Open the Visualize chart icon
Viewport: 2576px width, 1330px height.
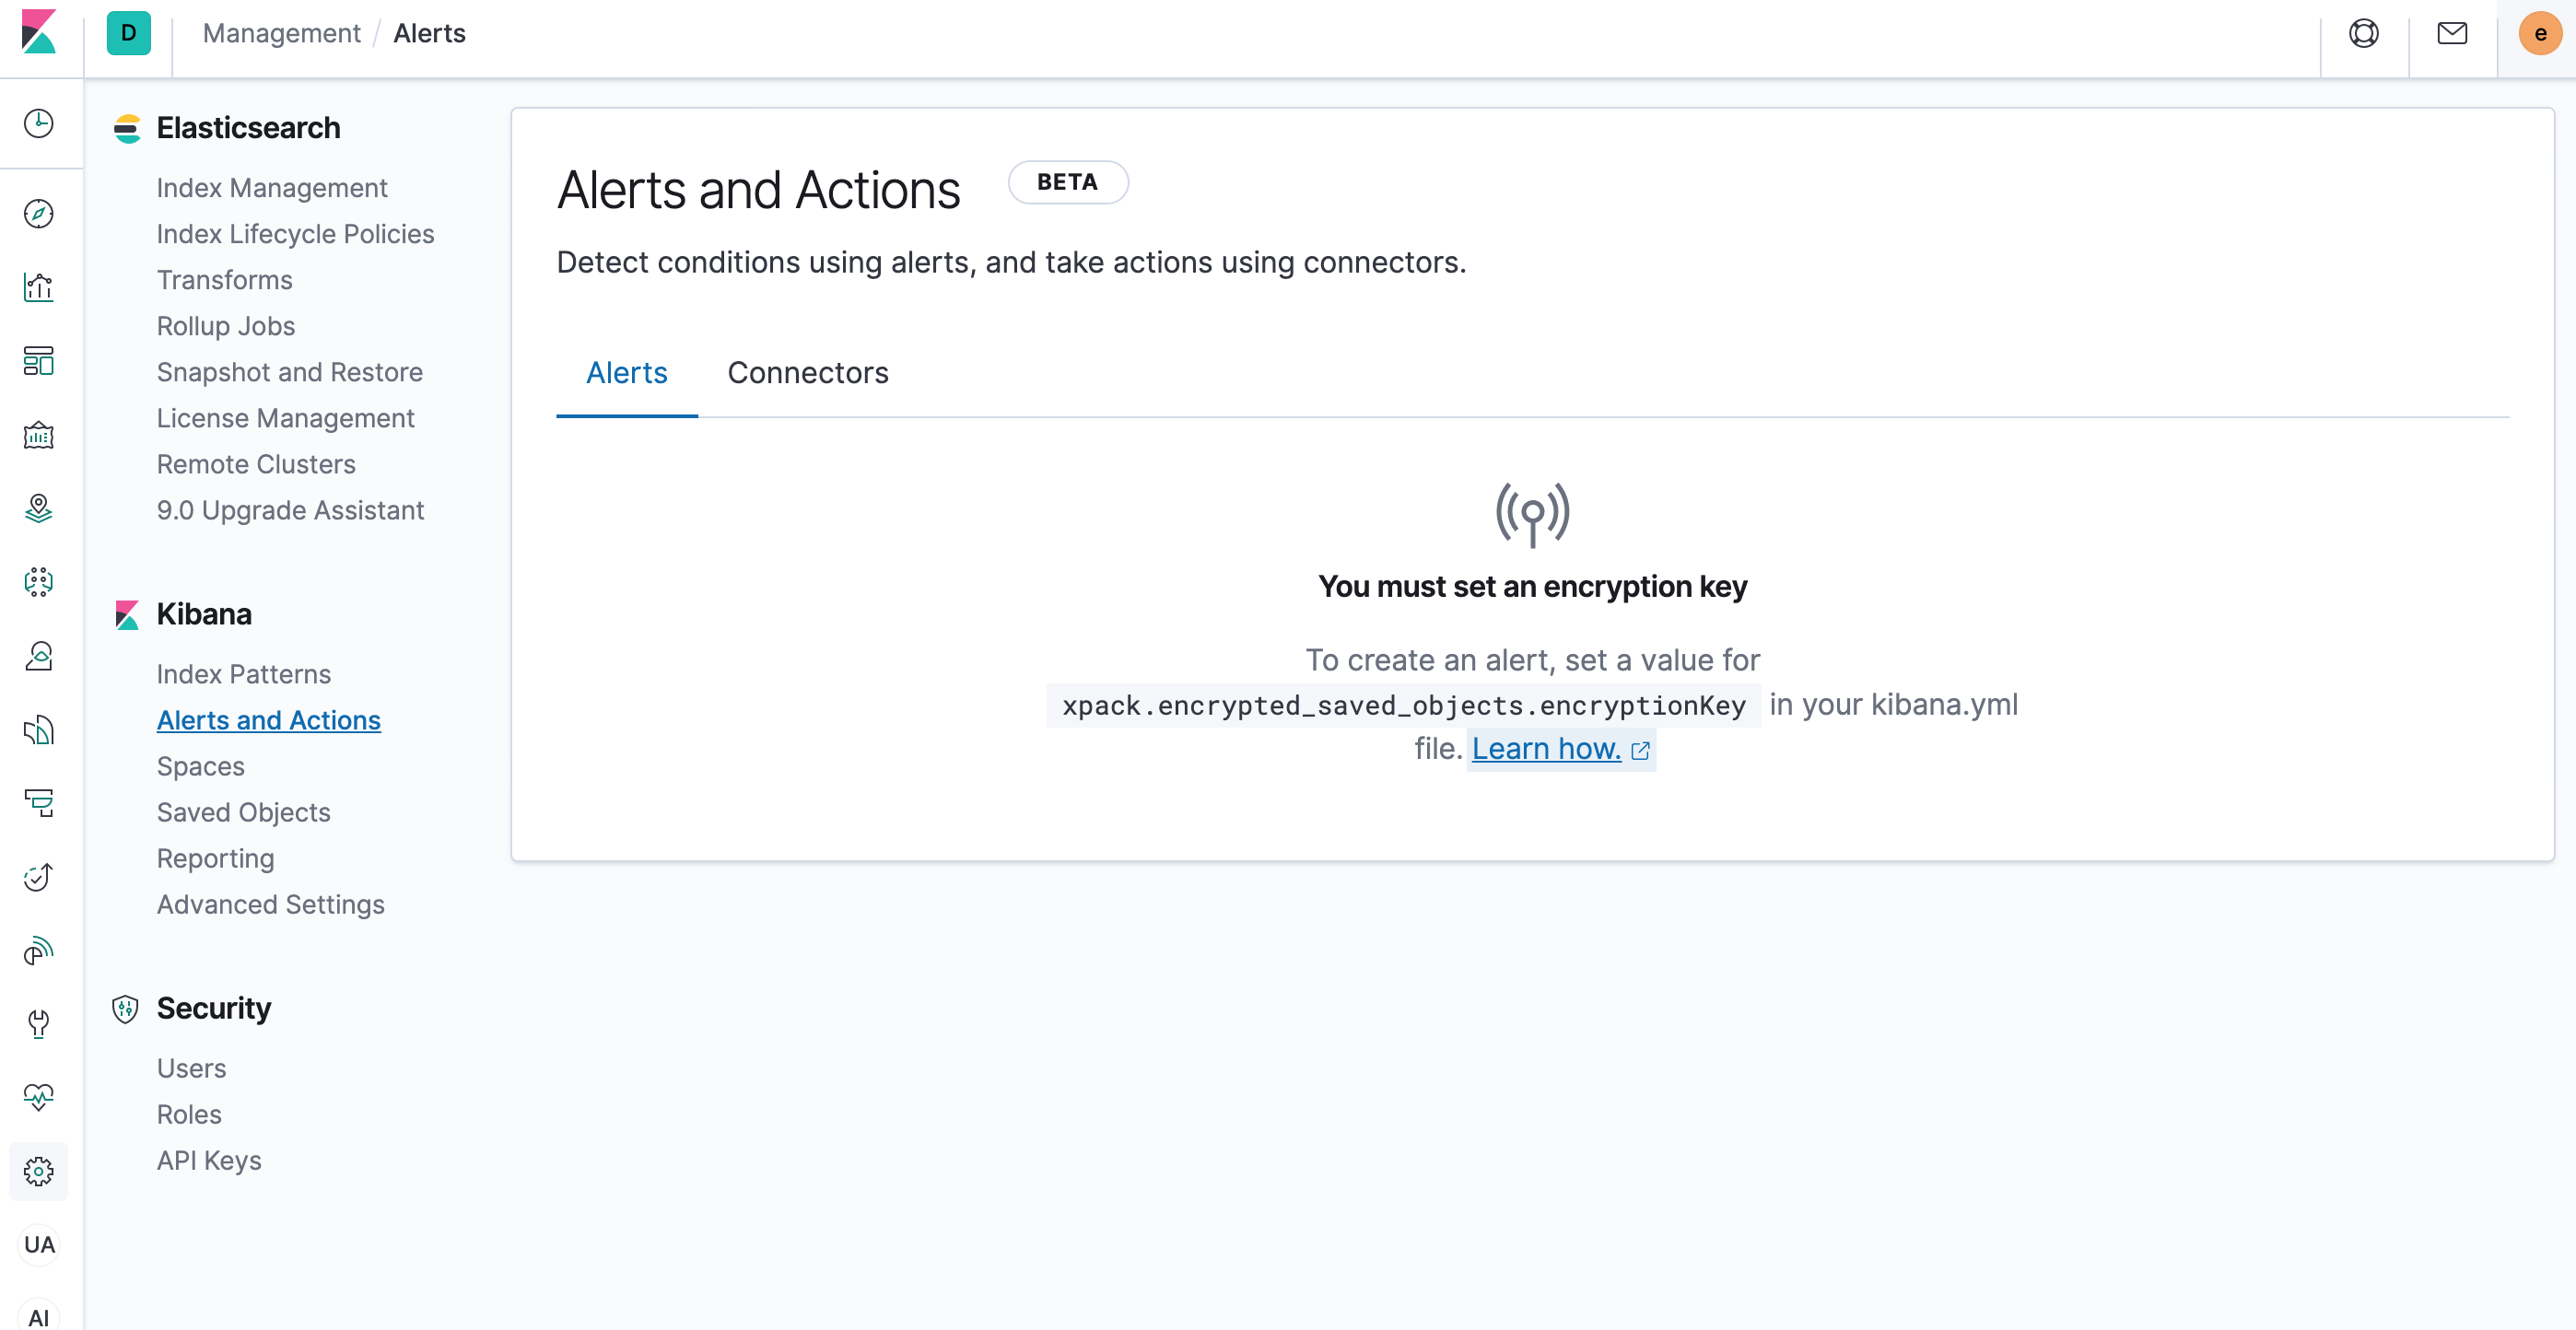(38, 287)
